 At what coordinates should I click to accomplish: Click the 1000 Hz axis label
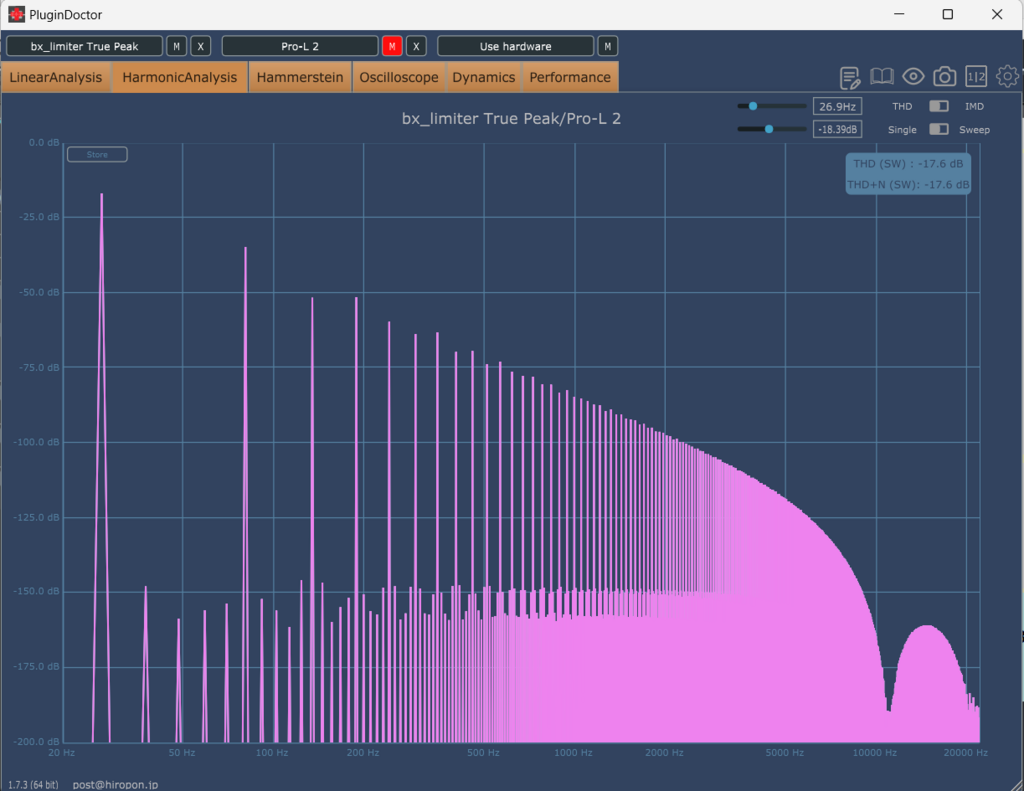click(573, 752)
